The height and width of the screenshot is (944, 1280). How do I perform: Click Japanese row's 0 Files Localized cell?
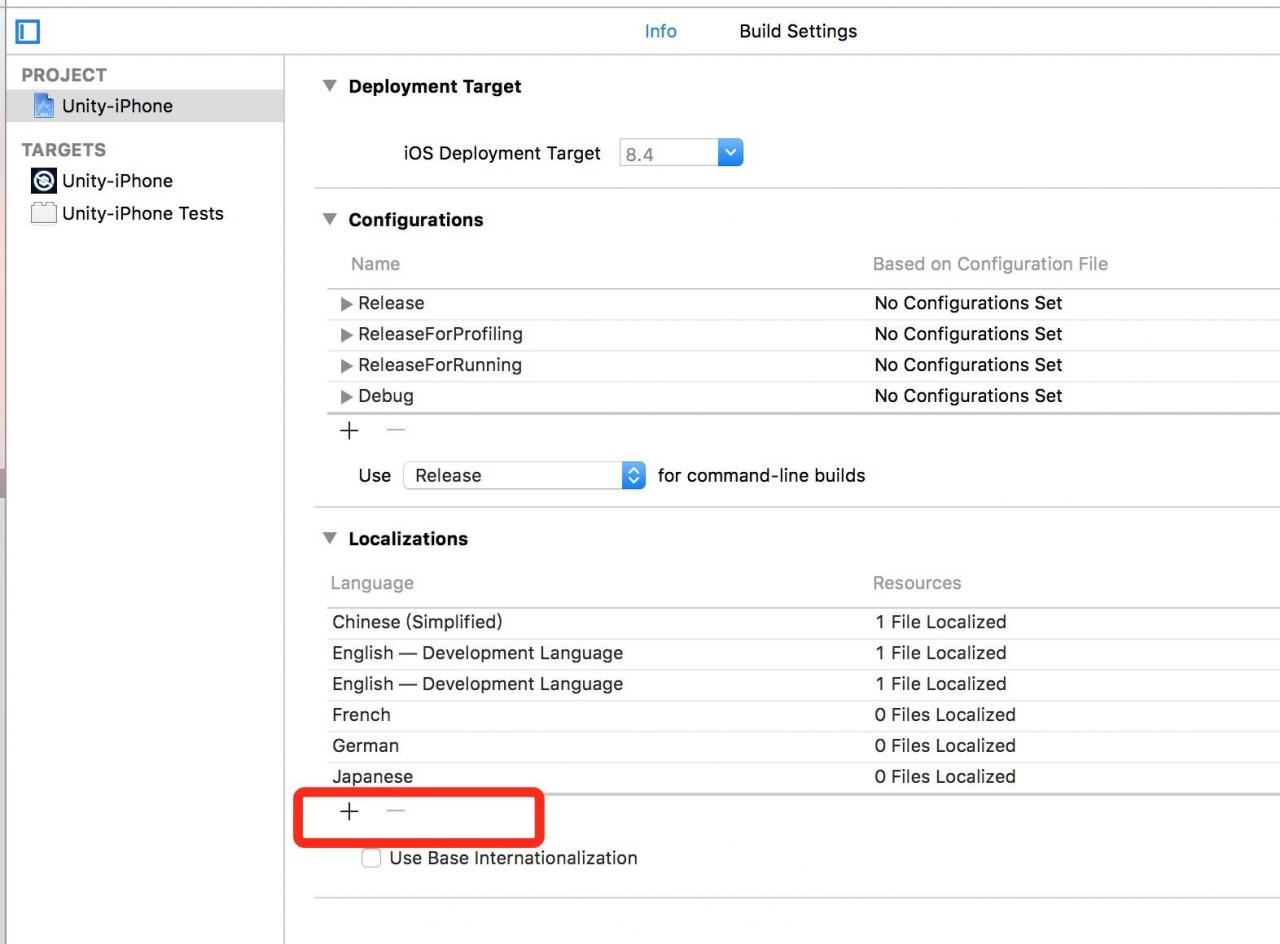pyautogui.click(x=945, y=777)
